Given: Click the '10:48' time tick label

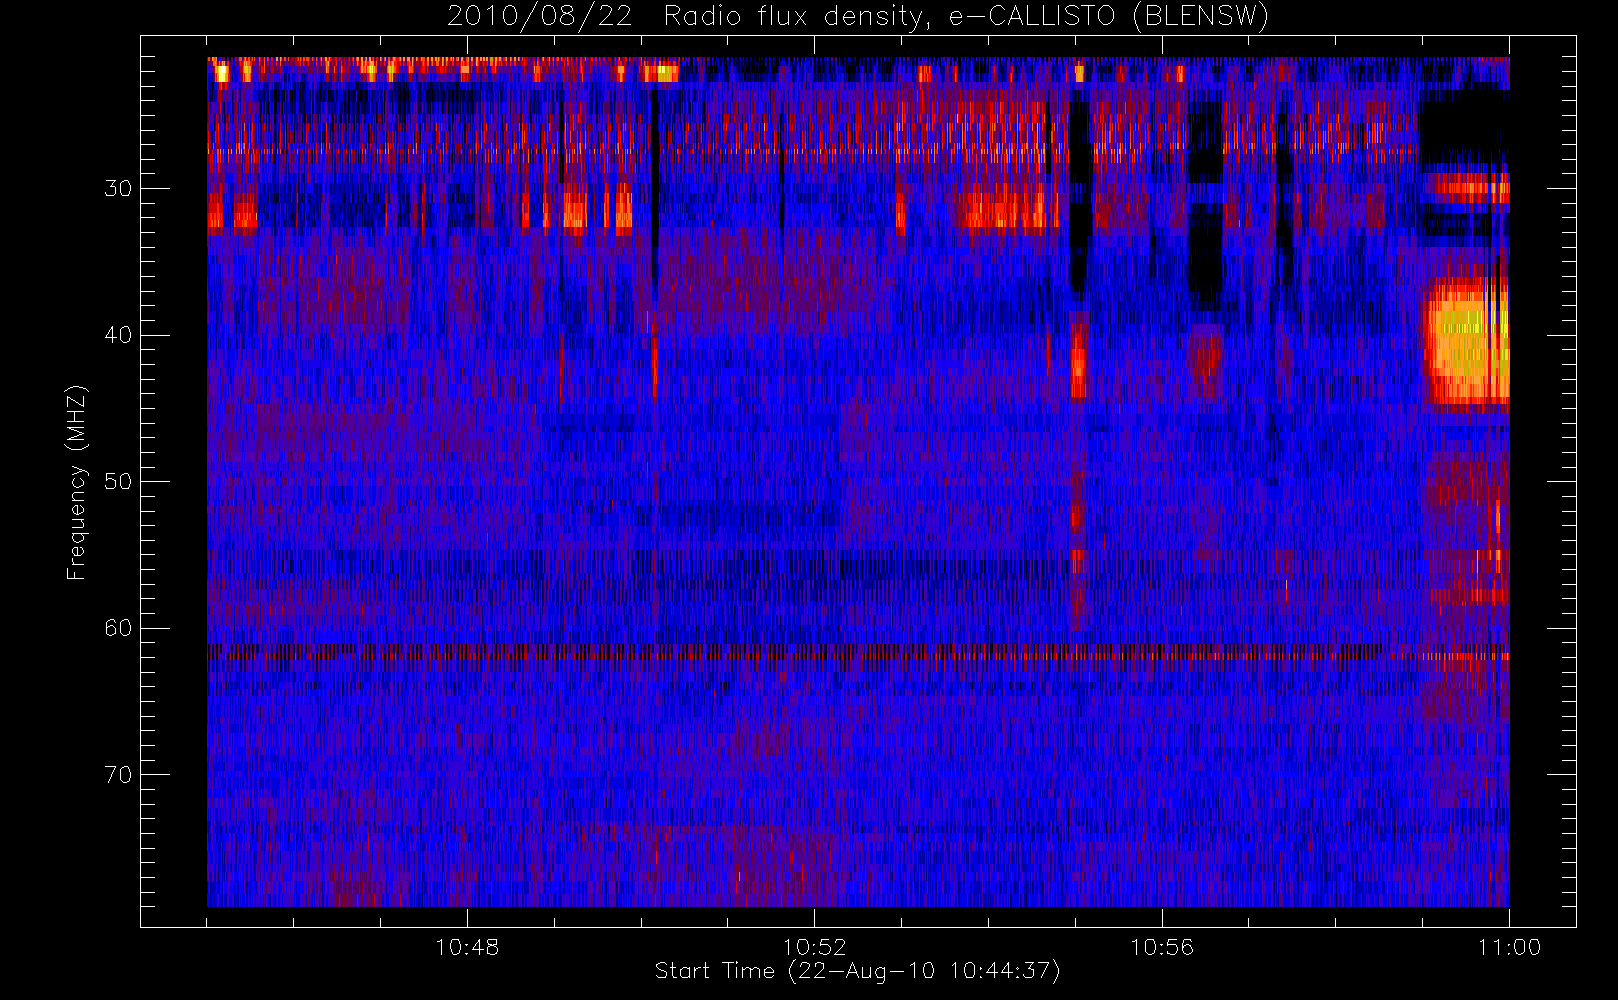Looking at the screenshot, I should tap(467, 947).
